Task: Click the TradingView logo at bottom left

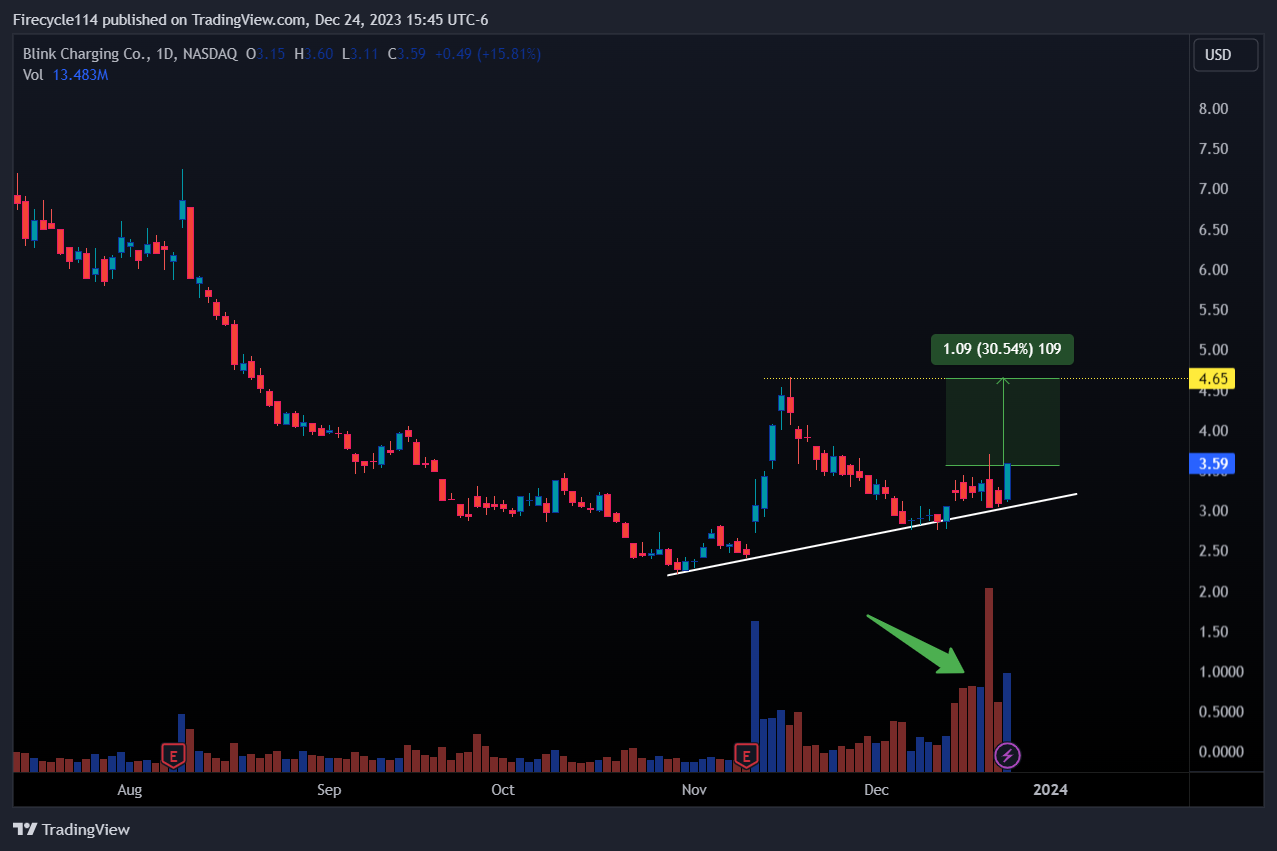Action: 71,829
